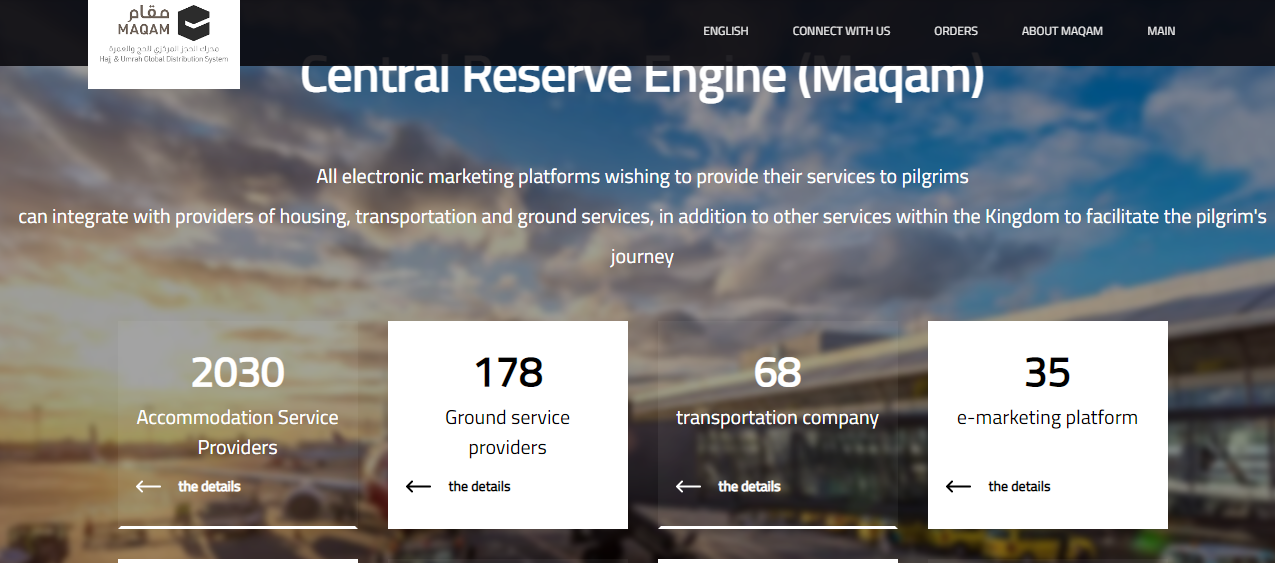Click the Central Reserve Engine (Maqam) heading
The image size is (1275, 563).
[642, 78]
